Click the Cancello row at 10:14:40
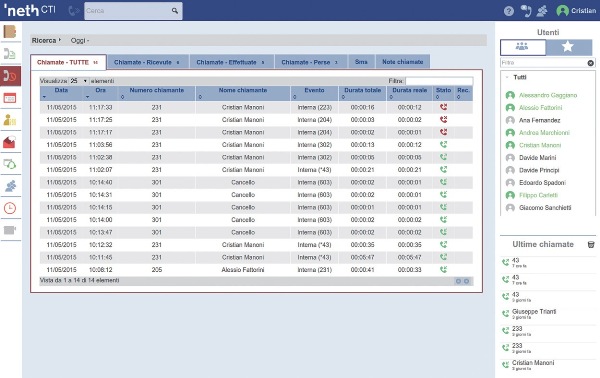Viewport: 600px width, 378px height. coord(256,182)
